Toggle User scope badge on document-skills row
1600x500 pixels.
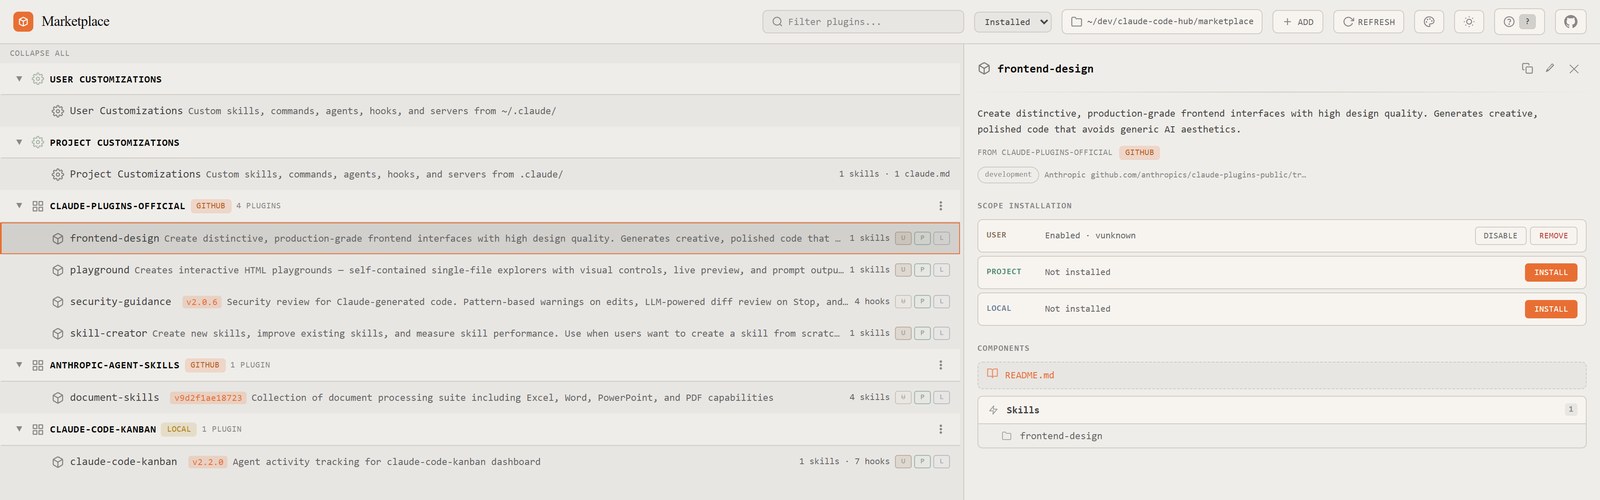pos(903,398)
